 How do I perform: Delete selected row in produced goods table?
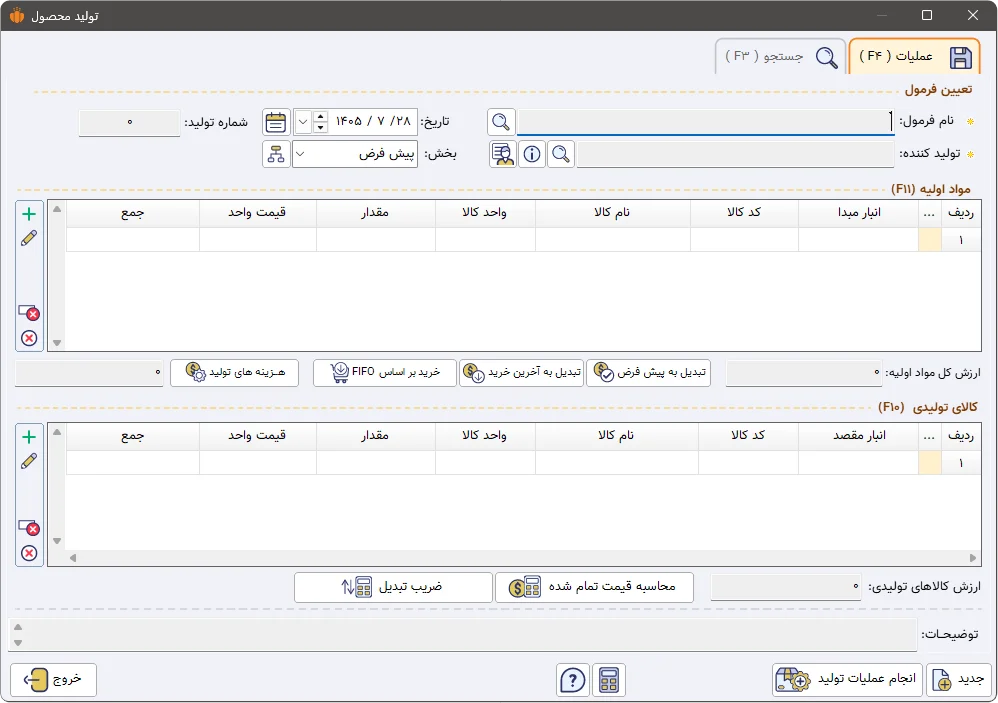[x=29, y=527]
